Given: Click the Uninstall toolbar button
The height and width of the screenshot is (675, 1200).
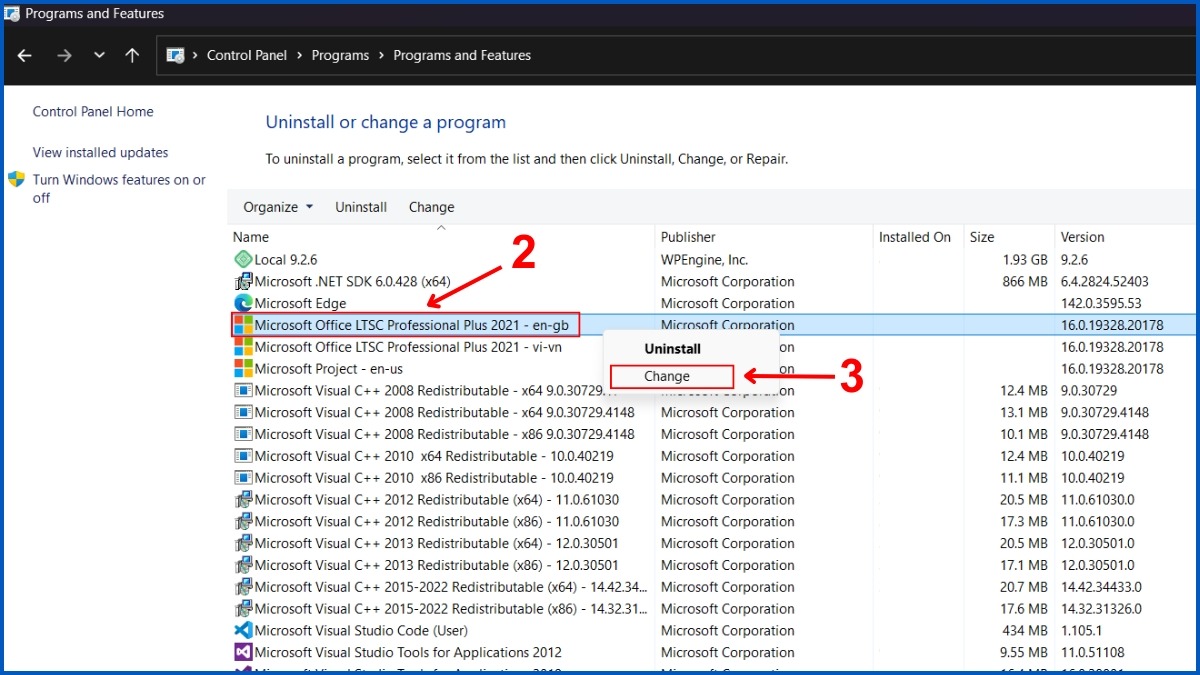Looking at the screenshot, I should (x=361, y=207).
